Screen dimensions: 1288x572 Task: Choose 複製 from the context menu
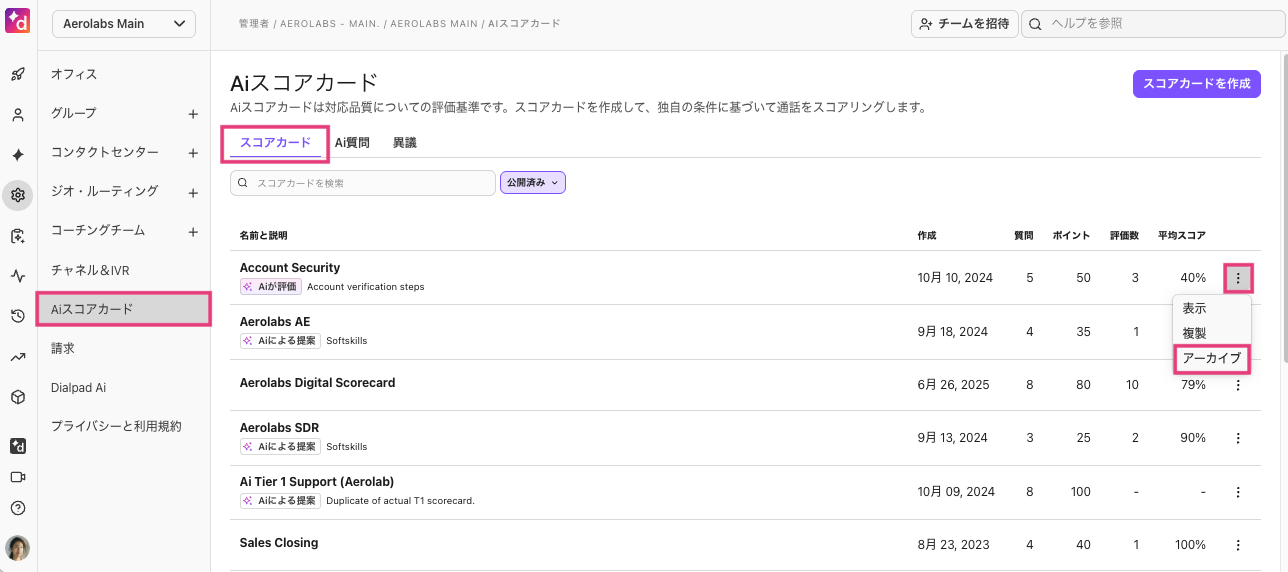tap(1194, 333)
